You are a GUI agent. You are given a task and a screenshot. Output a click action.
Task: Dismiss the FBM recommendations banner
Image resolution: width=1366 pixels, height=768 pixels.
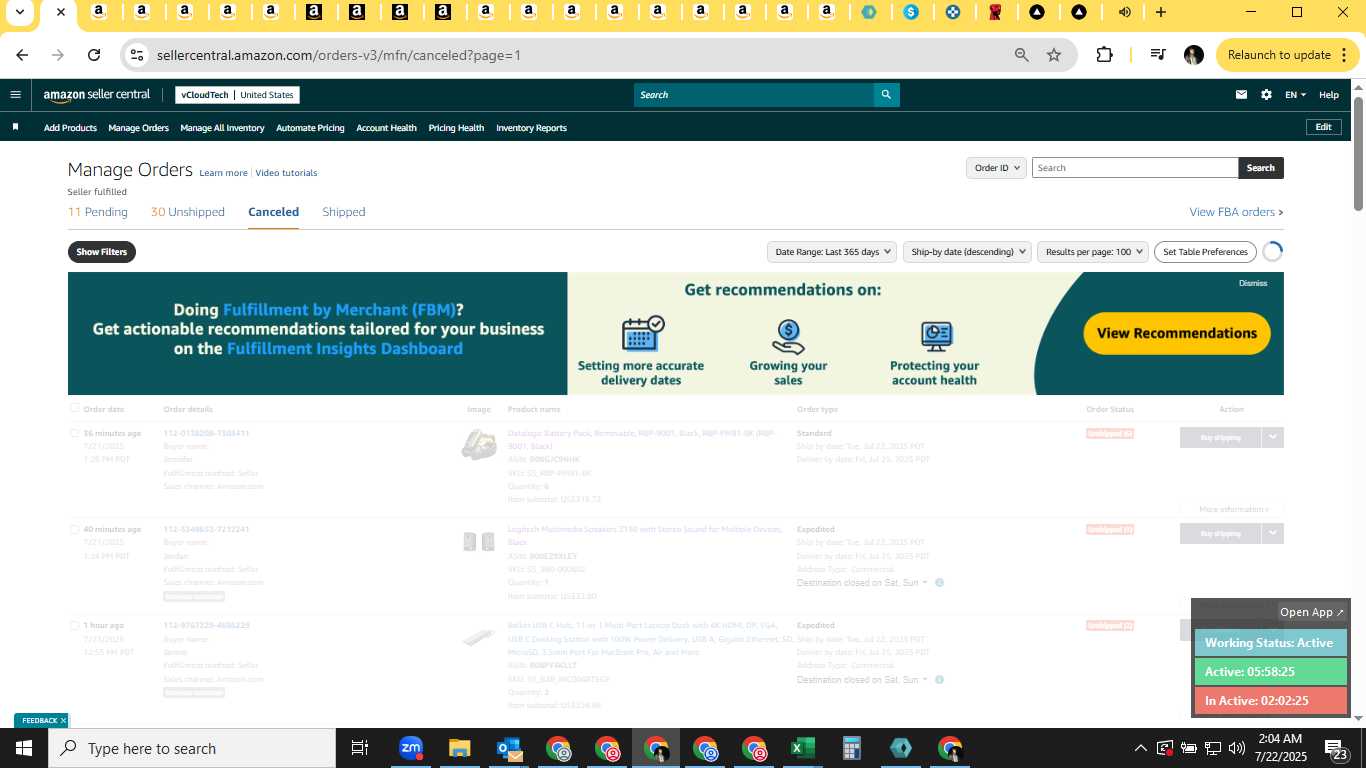[x=1253, y=283]
